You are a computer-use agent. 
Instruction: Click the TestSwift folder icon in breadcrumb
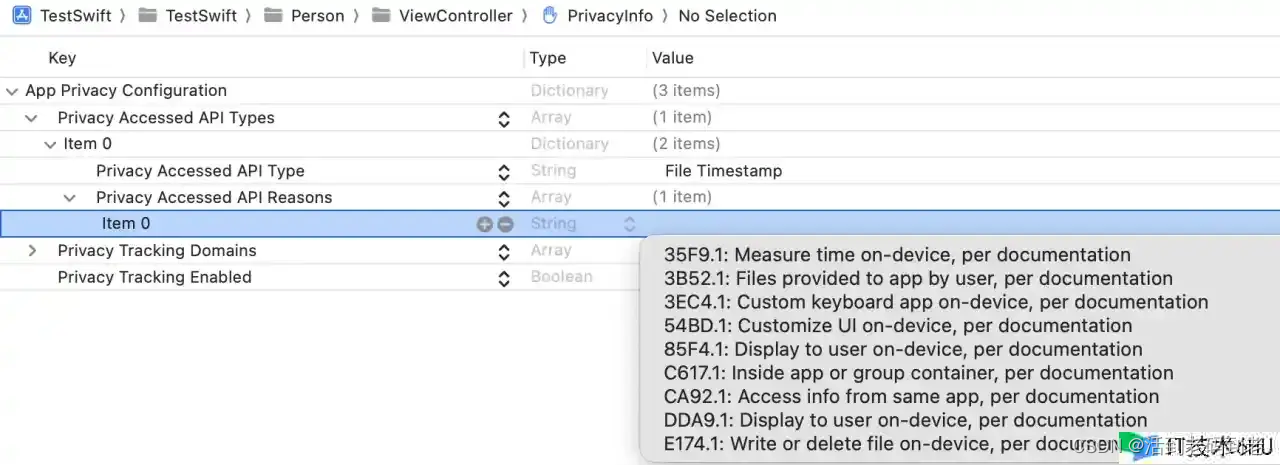click(x=148, y=16)
